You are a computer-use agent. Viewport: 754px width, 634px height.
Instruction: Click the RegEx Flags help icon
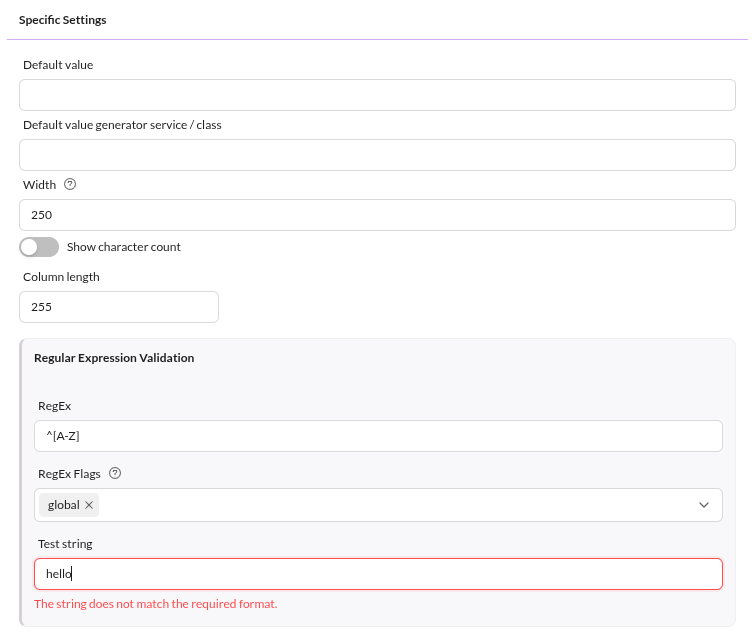pyautogui.click(x=115, y=473)
